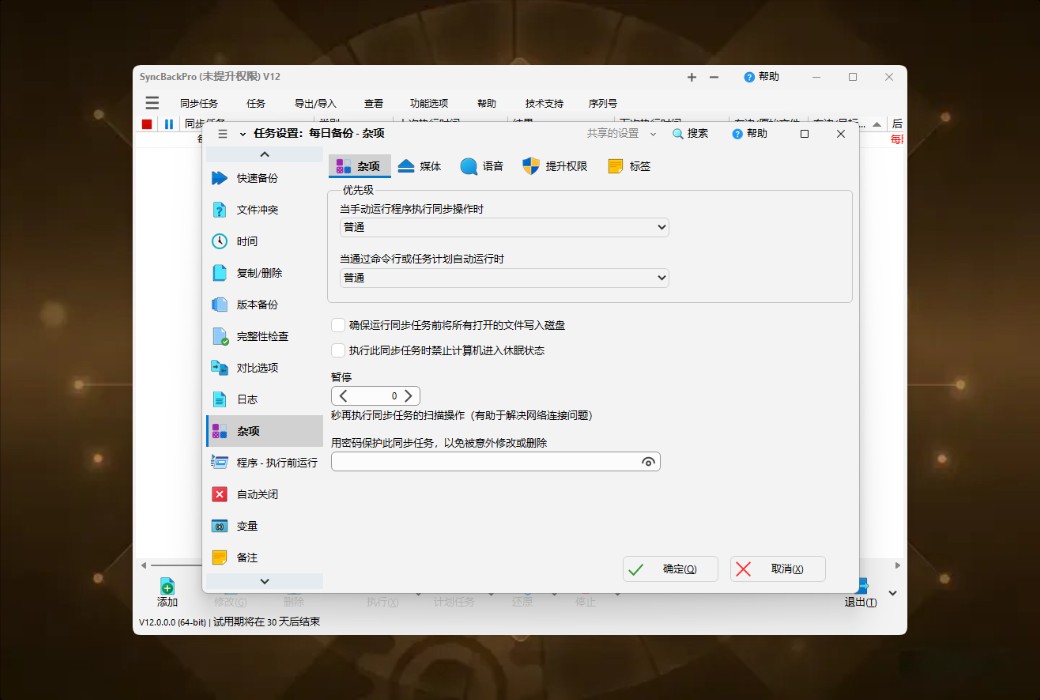Viewport: 1040px width, 700px height.
Task: Expand the 共享的设置 dropdown
Action: pos(655,133)
